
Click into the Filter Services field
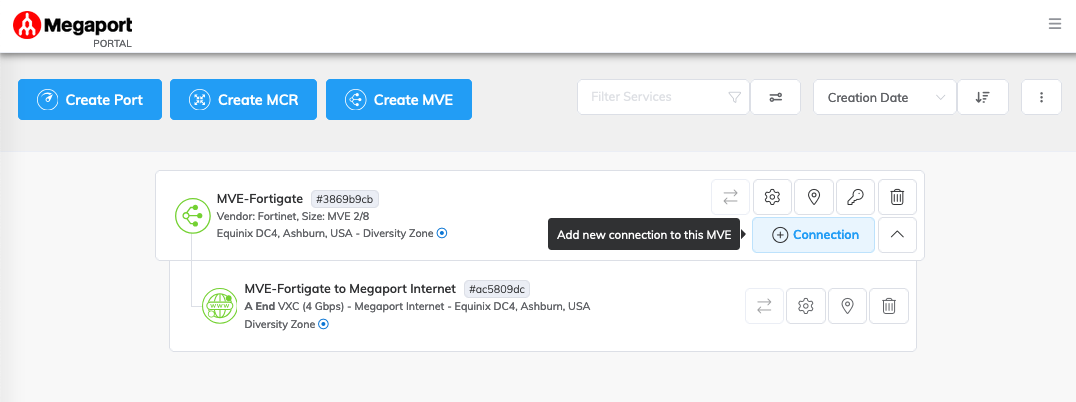coord(663,97)
